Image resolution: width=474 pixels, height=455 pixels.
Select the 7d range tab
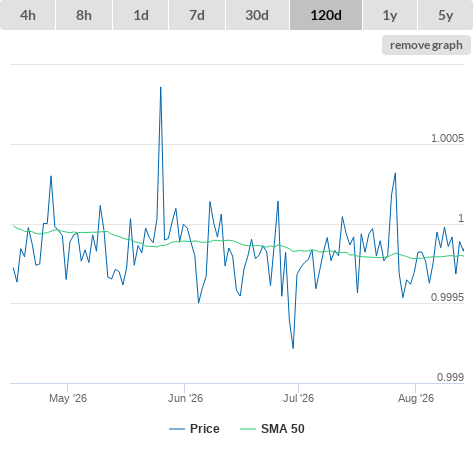(x=197, y=15)
